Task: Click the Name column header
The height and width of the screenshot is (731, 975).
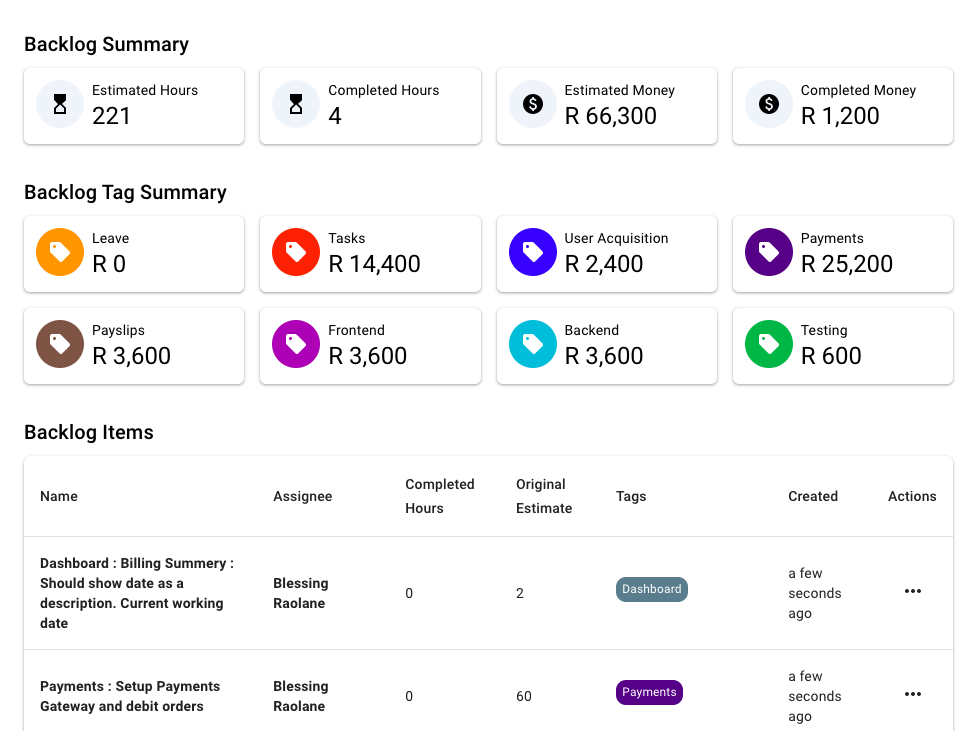Action: point(59,496)
